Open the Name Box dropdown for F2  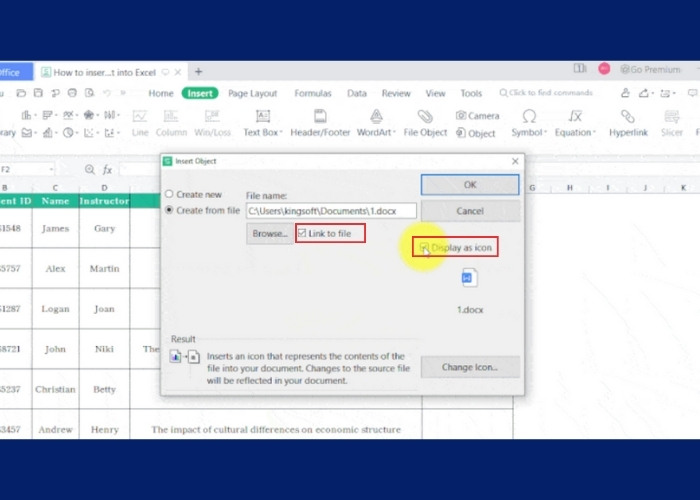[51, 170]
